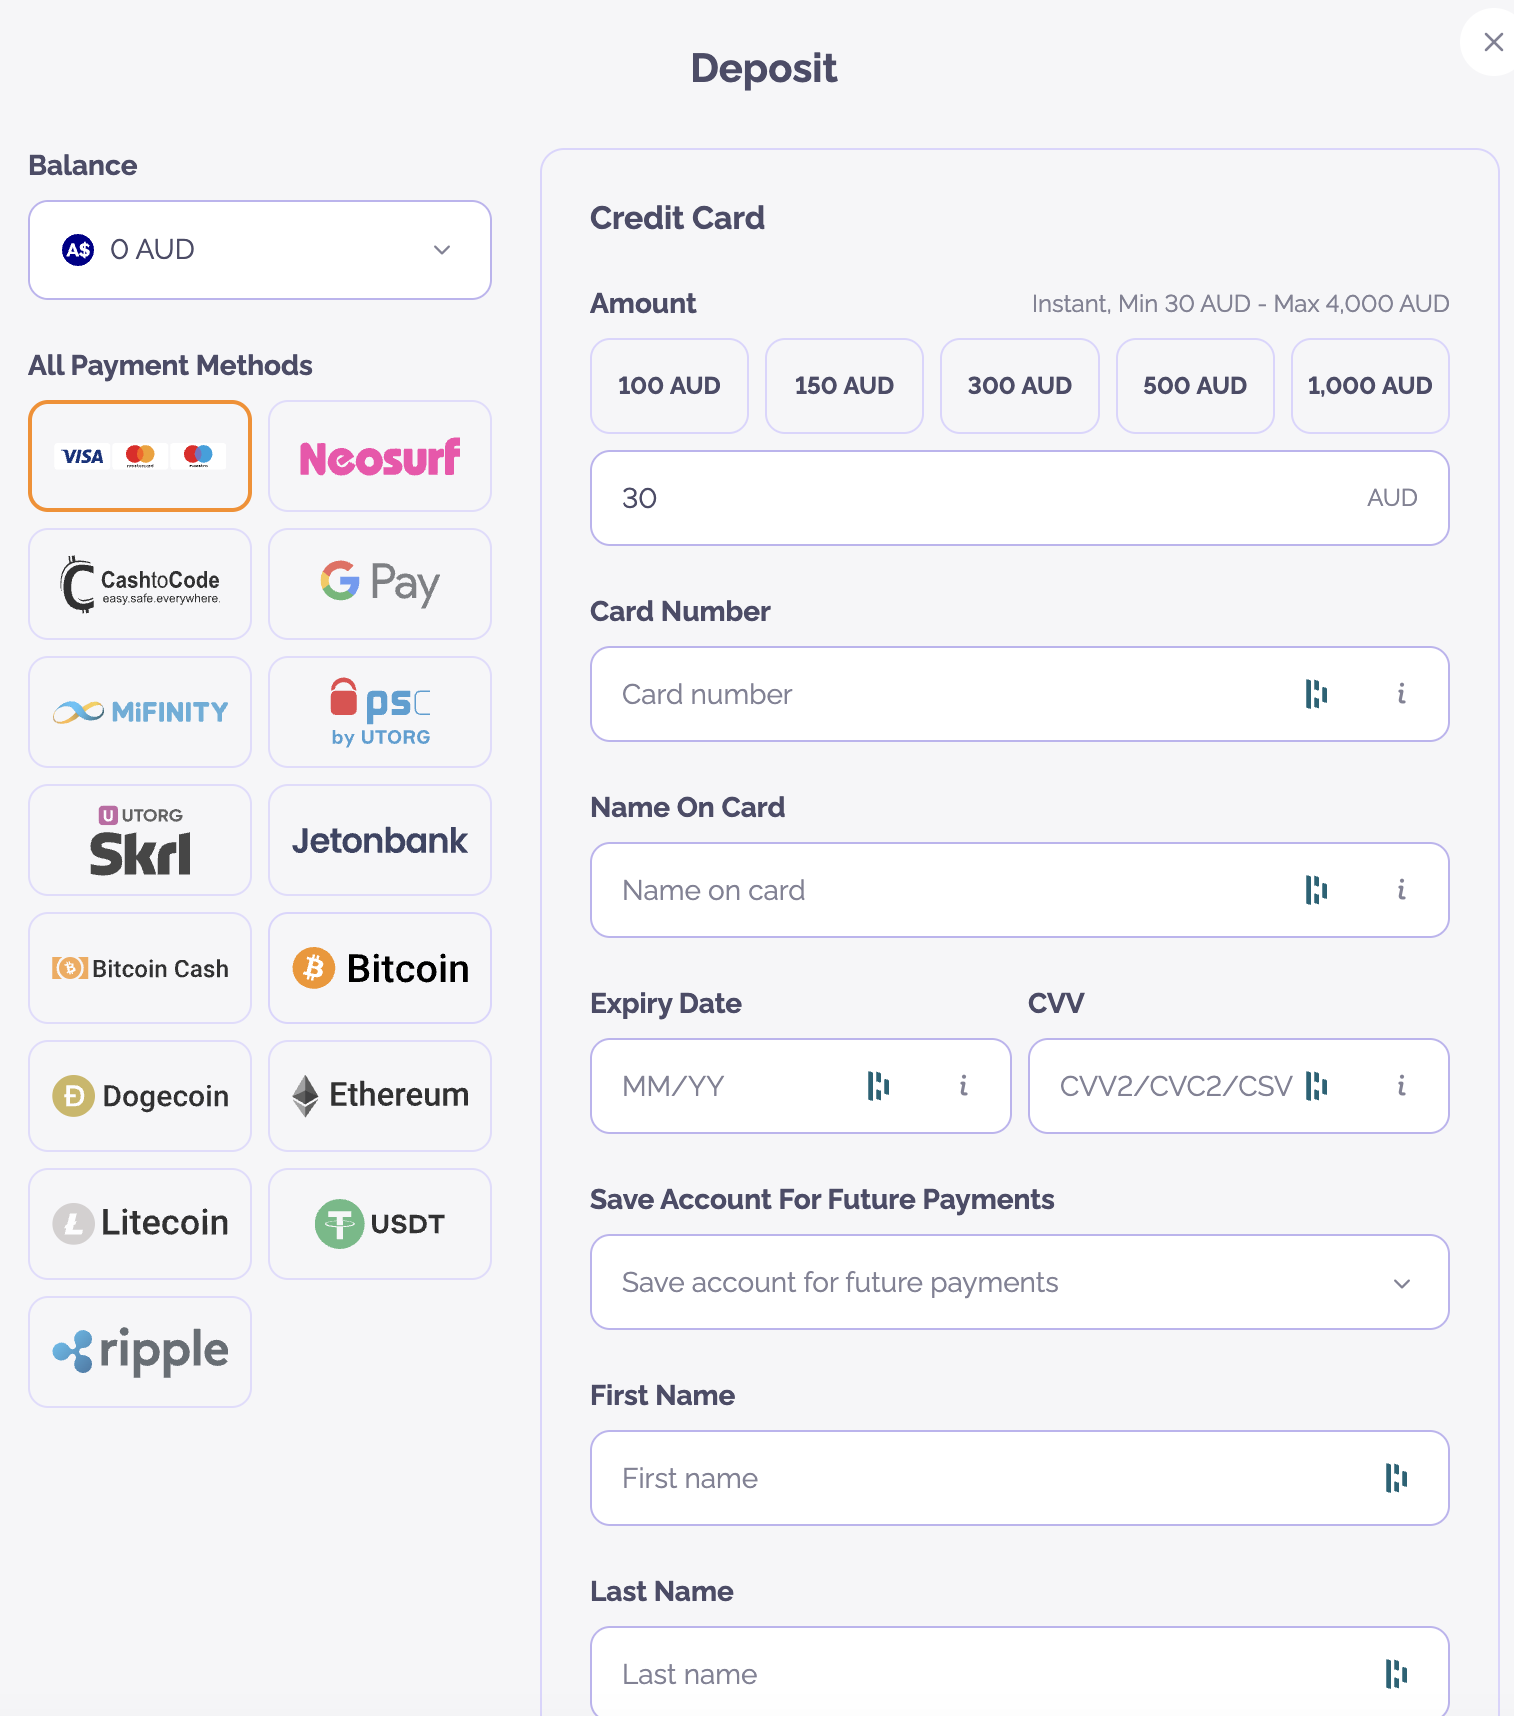The image size is (1514, 1716).
Task: Select the 100 AUD amount preset
Action: (669, 386)
